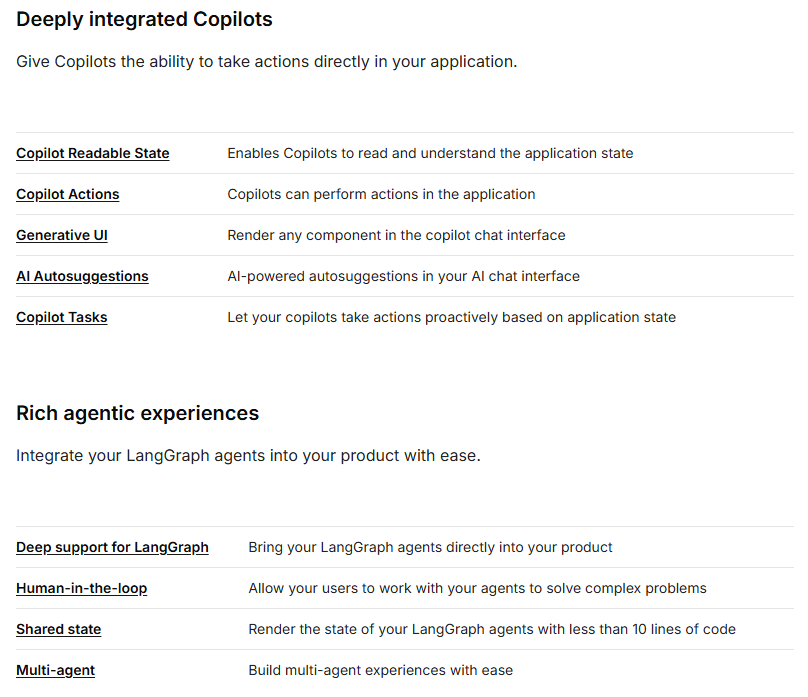
Task: Open the Copilot Readable State link
Action: tap(92, 153)
